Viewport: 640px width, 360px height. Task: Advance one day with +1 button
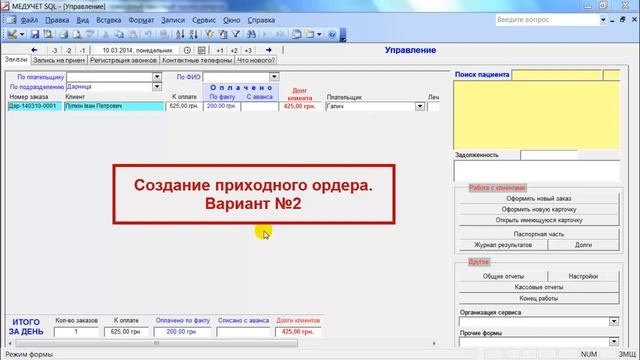pos(220,51)
